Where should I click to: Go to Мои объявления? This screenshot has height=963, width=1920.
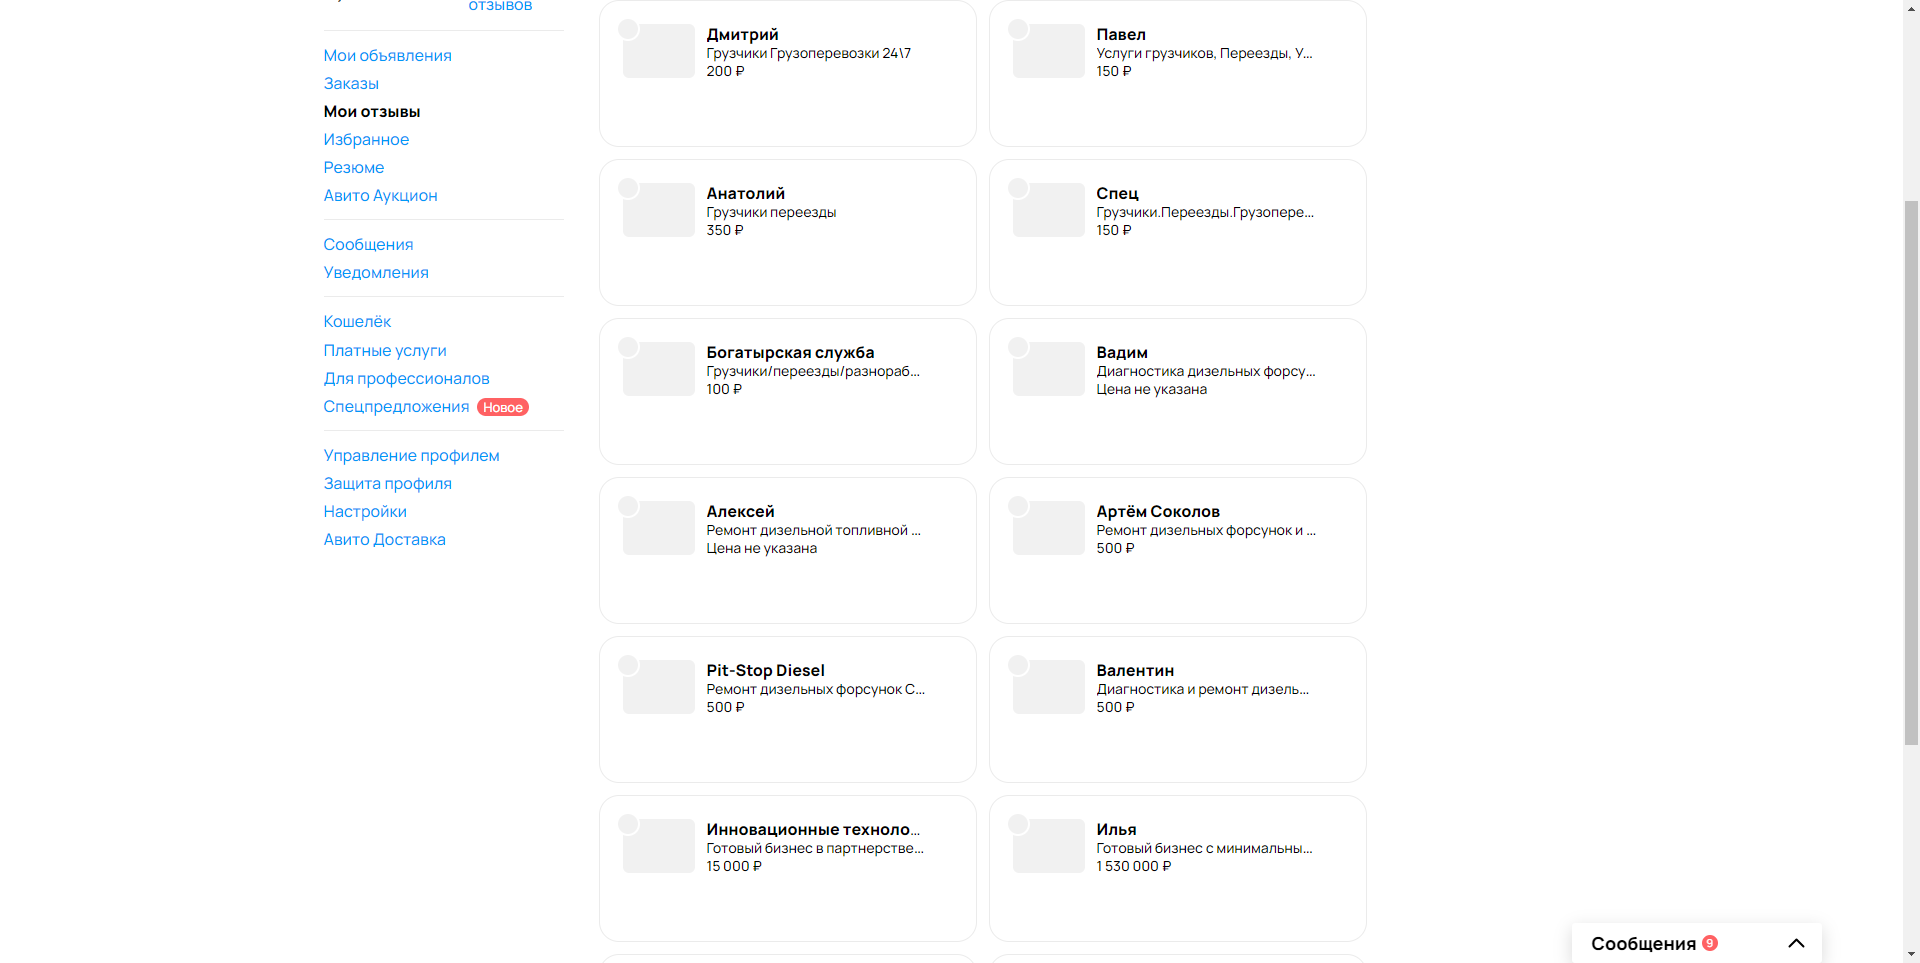point(387,55)
